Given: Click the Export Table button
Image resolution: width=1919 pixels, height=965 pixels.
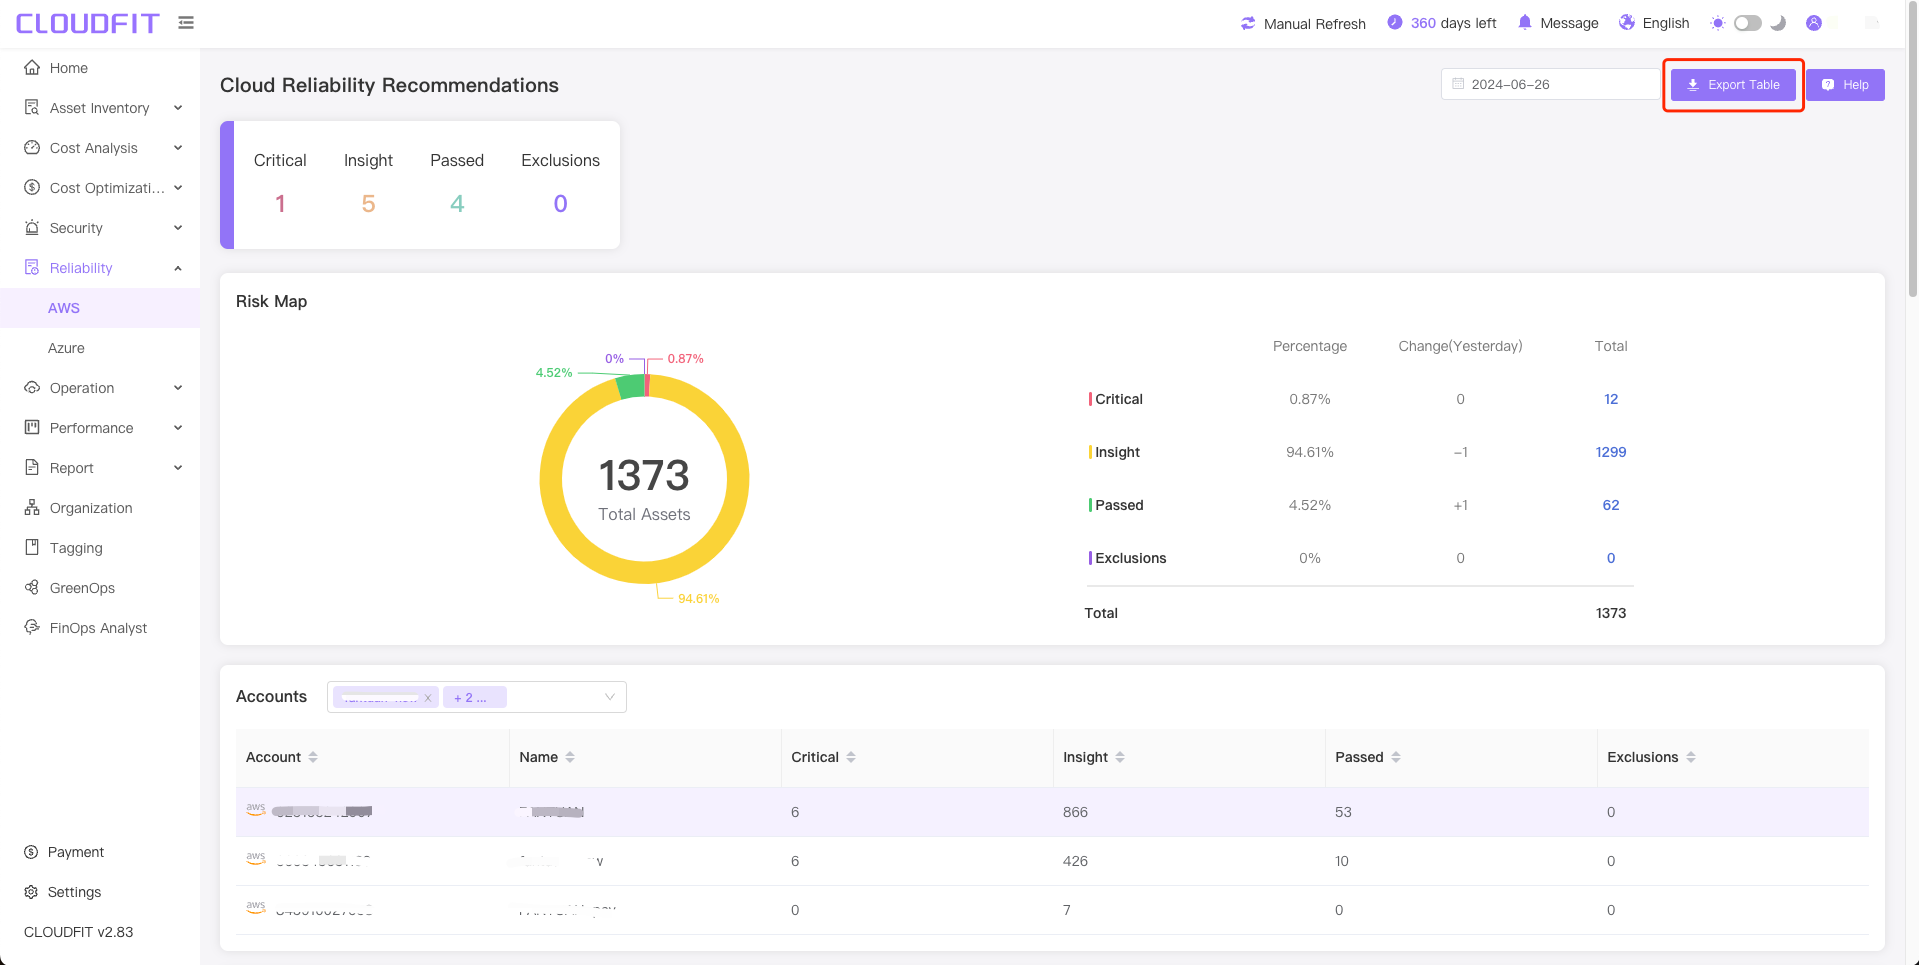Looking at the screenshot, I should (x=1733, y=85).
